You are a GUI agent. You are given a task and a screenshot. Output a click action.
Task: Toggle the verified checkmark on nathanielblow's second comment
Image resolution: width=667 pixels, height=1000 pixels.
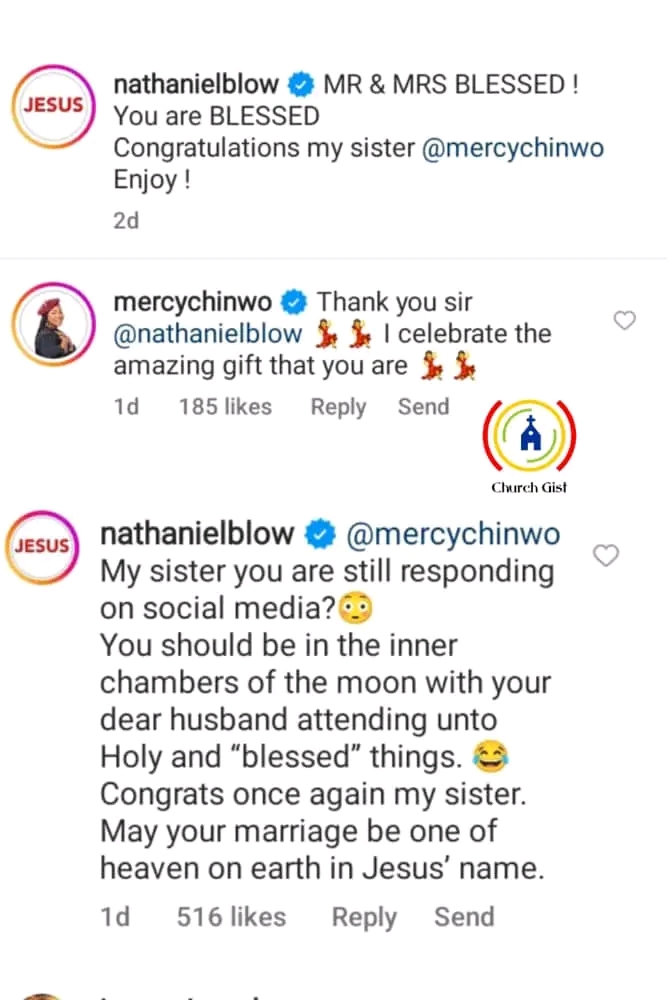319,534
